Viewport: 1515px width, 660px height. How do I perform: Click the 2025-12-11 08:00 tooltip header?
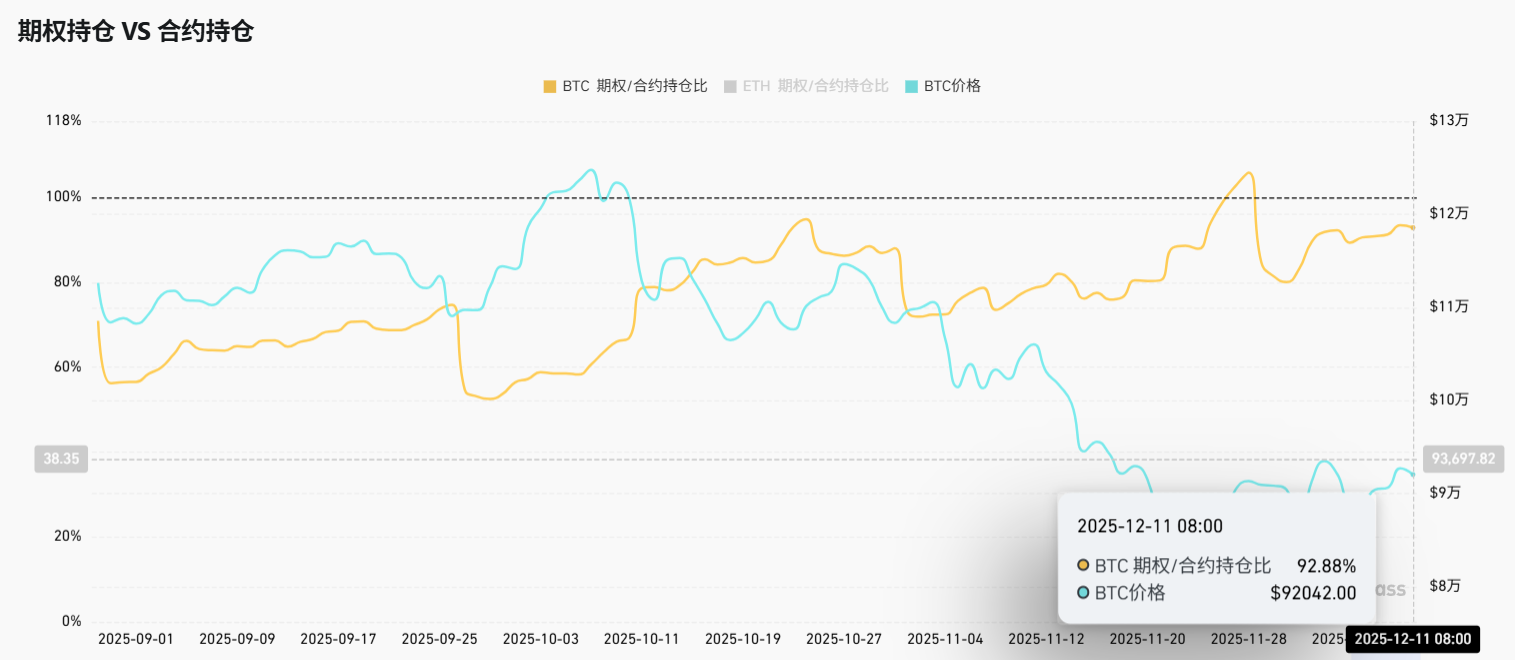click(x=1149, y=526)
